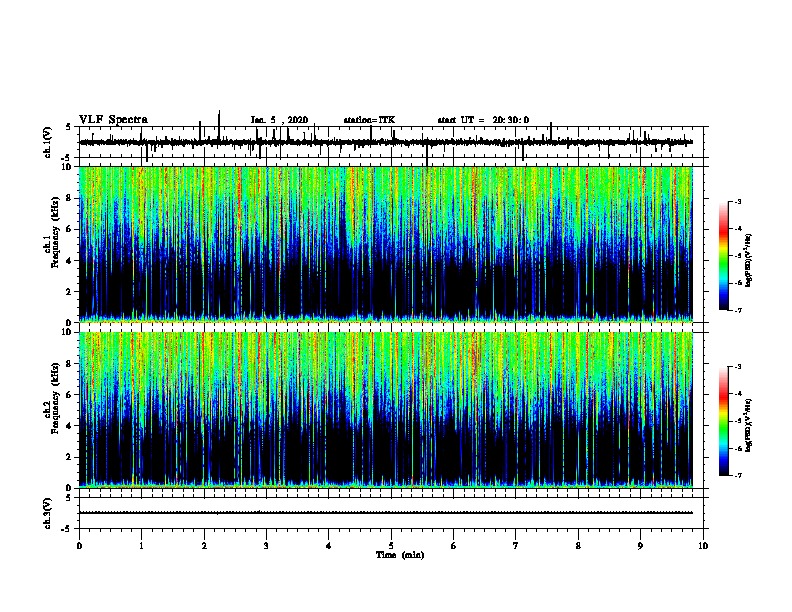Click time axis tick label "5"

391,546
